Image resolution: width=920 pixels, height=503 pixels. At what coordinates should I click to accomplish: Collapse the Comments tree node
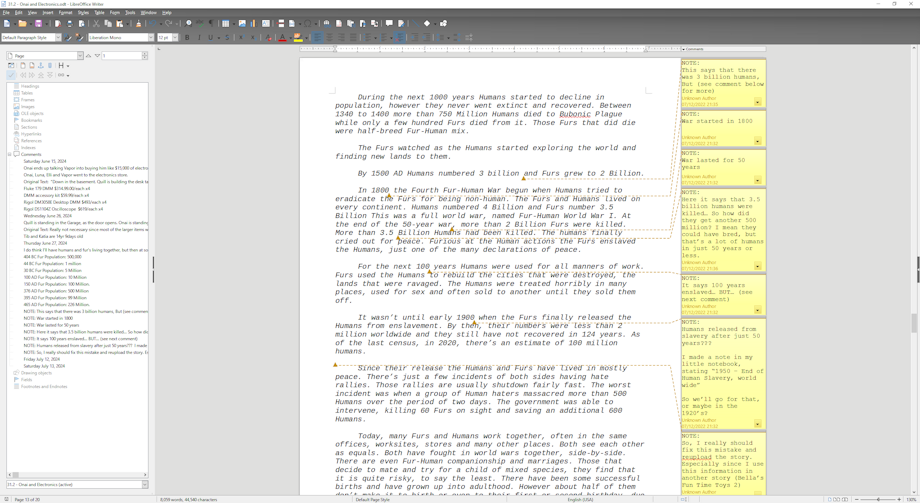point(10,155)
